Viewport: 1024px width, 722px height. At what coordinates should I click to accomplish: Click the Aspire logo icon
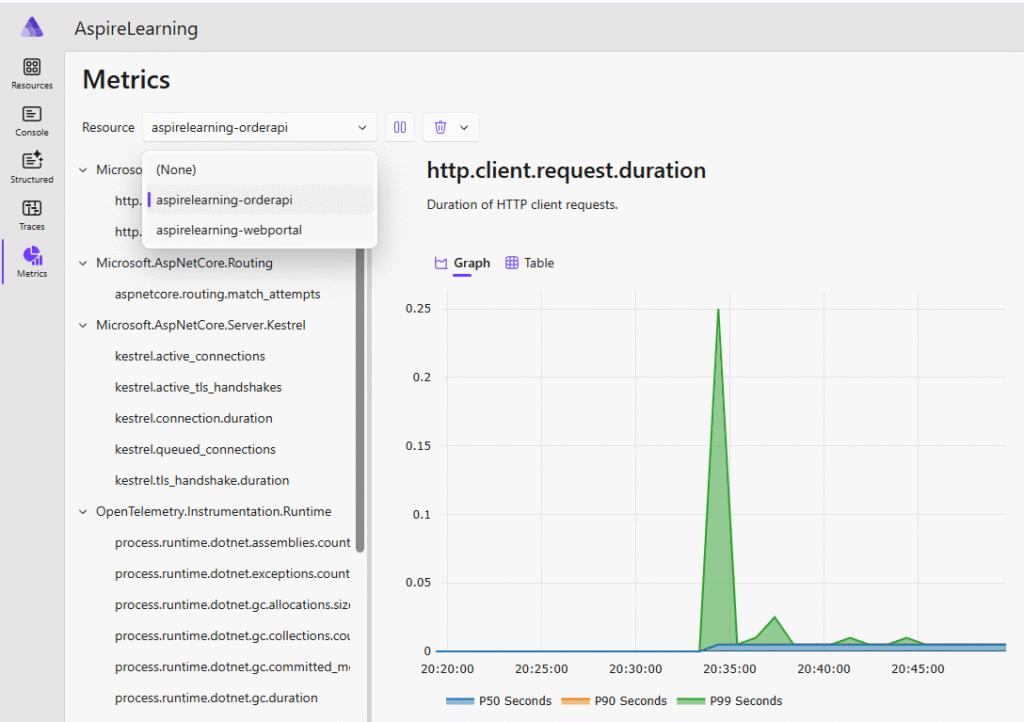point(32,27)
